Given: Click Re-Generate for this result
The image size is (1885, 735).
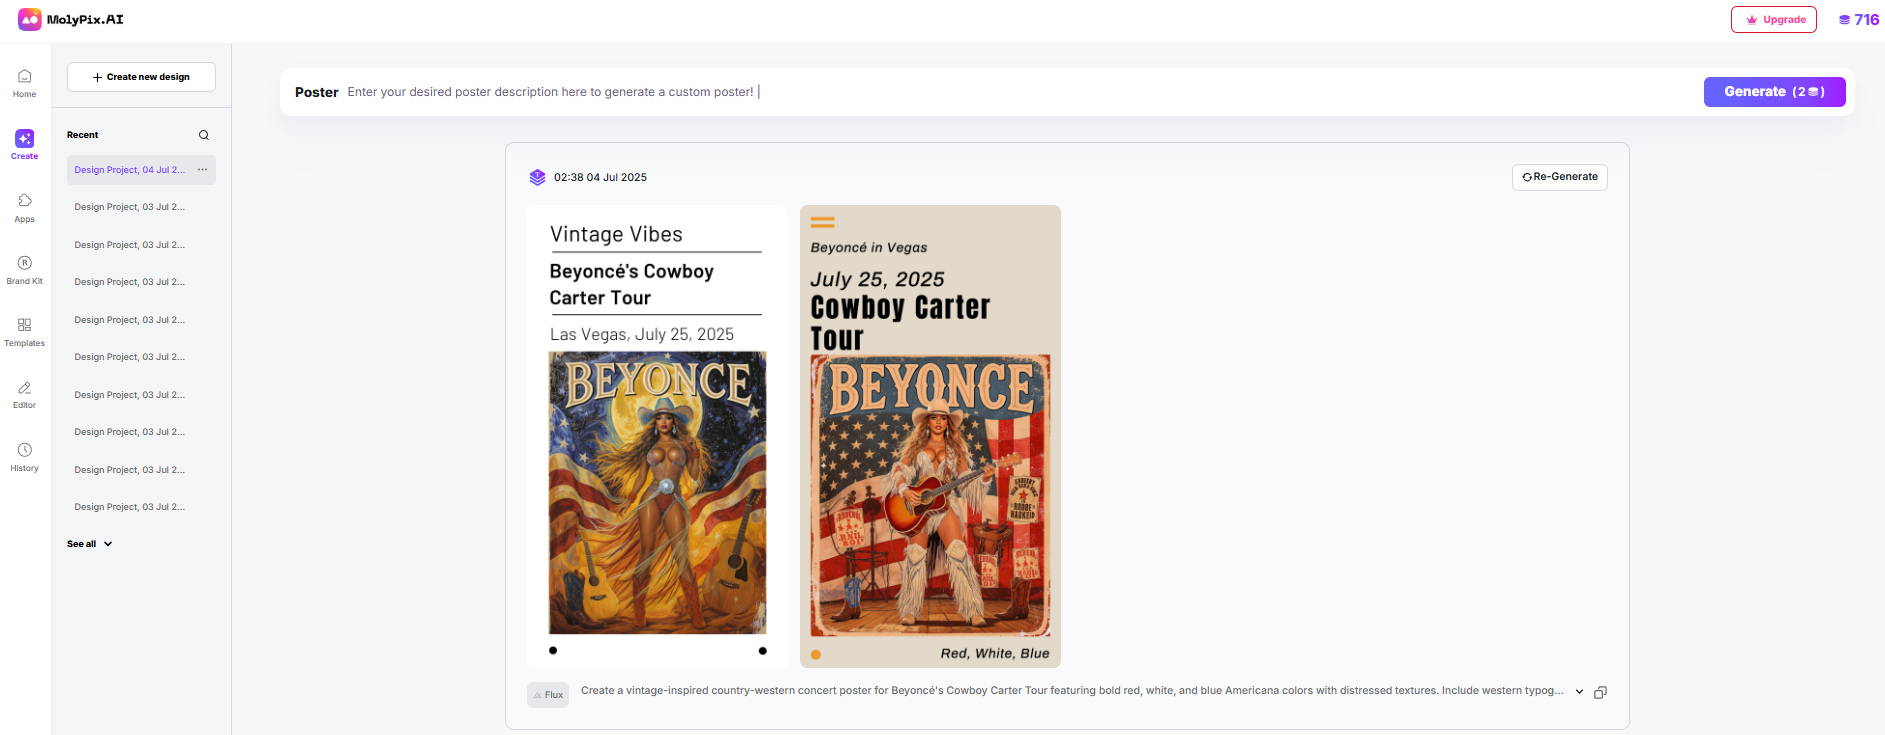Looking at the screenshot, I should tap(1560, 177).
